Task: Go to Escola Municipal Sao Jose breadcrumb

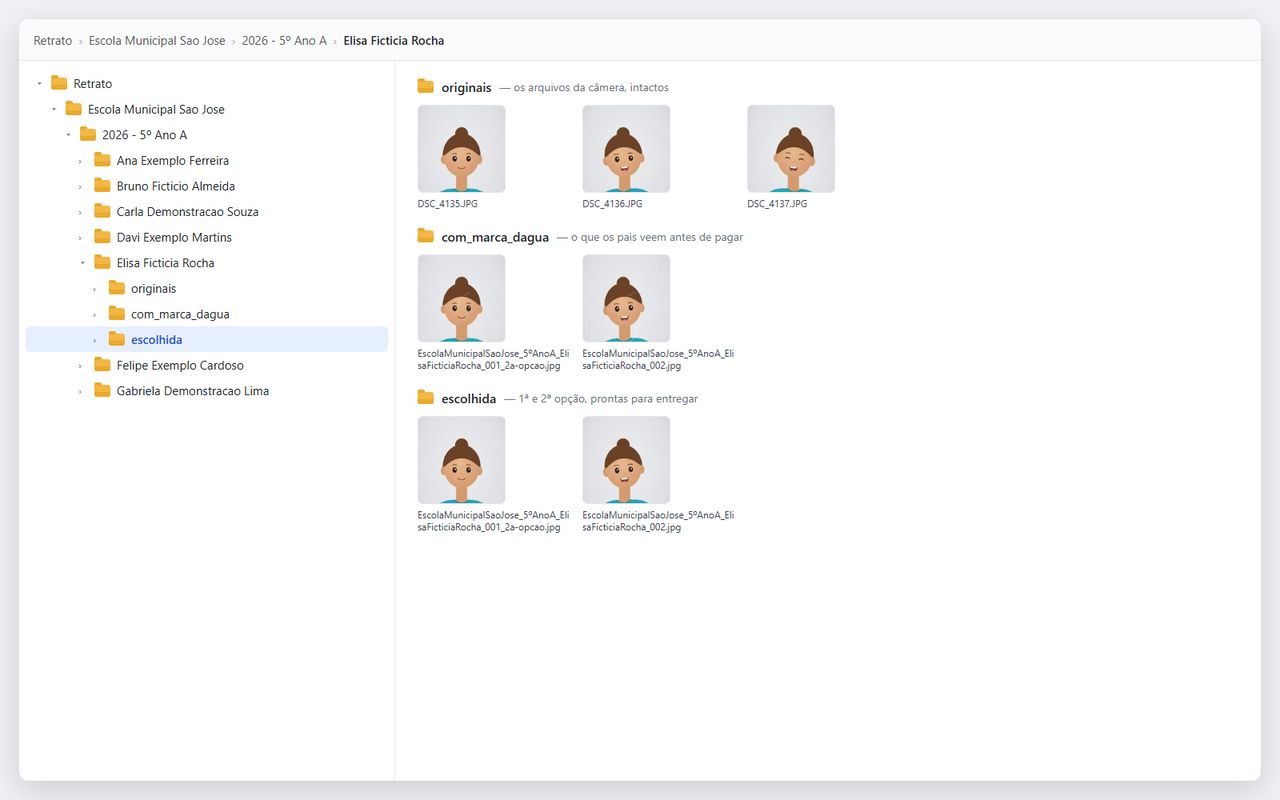Action: (x=157, y=41)
